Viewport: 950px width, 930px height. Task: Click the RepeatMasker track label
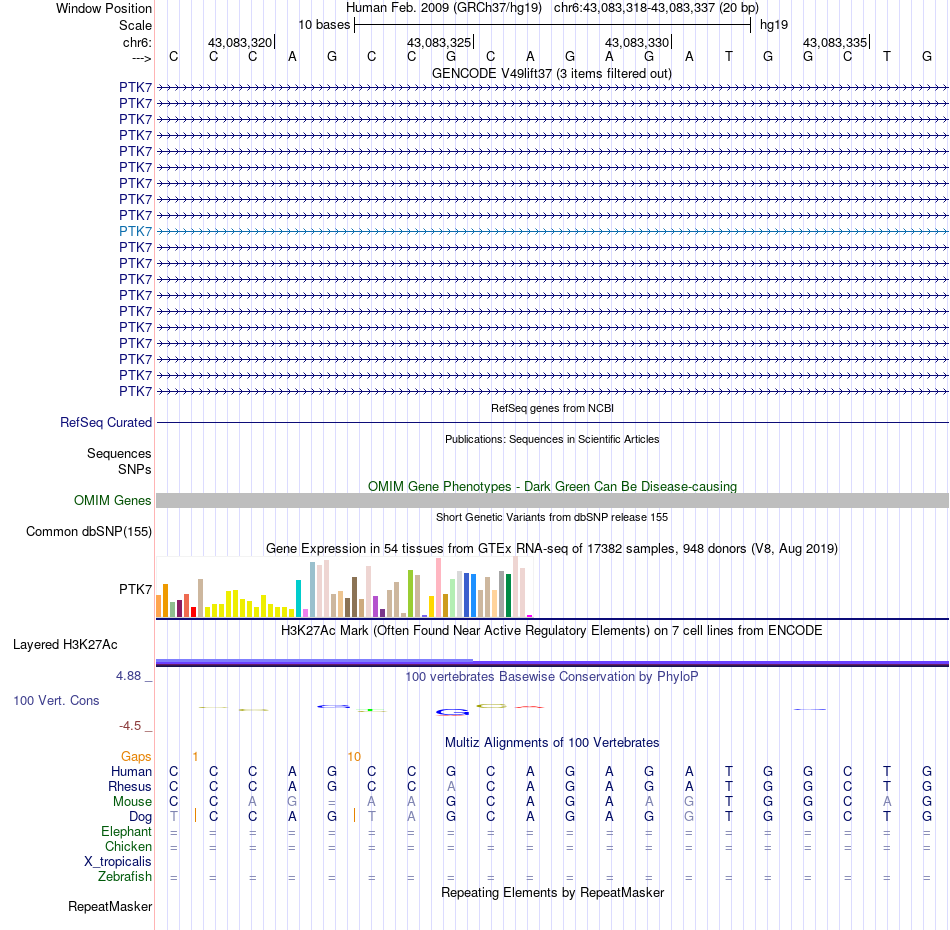pyautogui.click(x=110, y=906)
